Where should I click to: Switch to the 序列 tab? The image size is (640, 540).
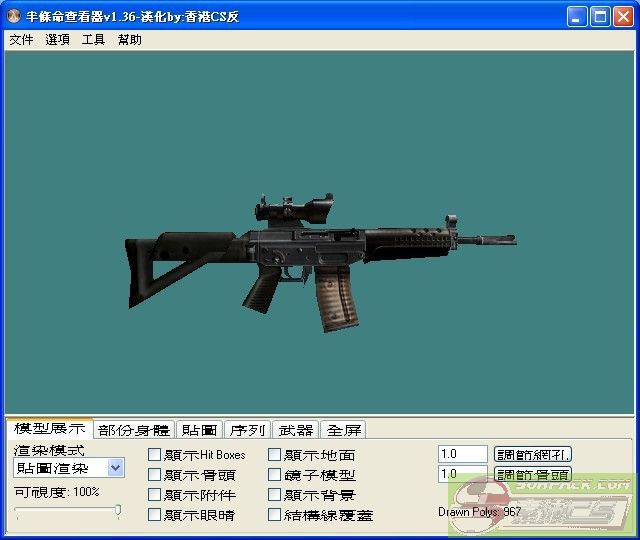click(x=247, y=430)
